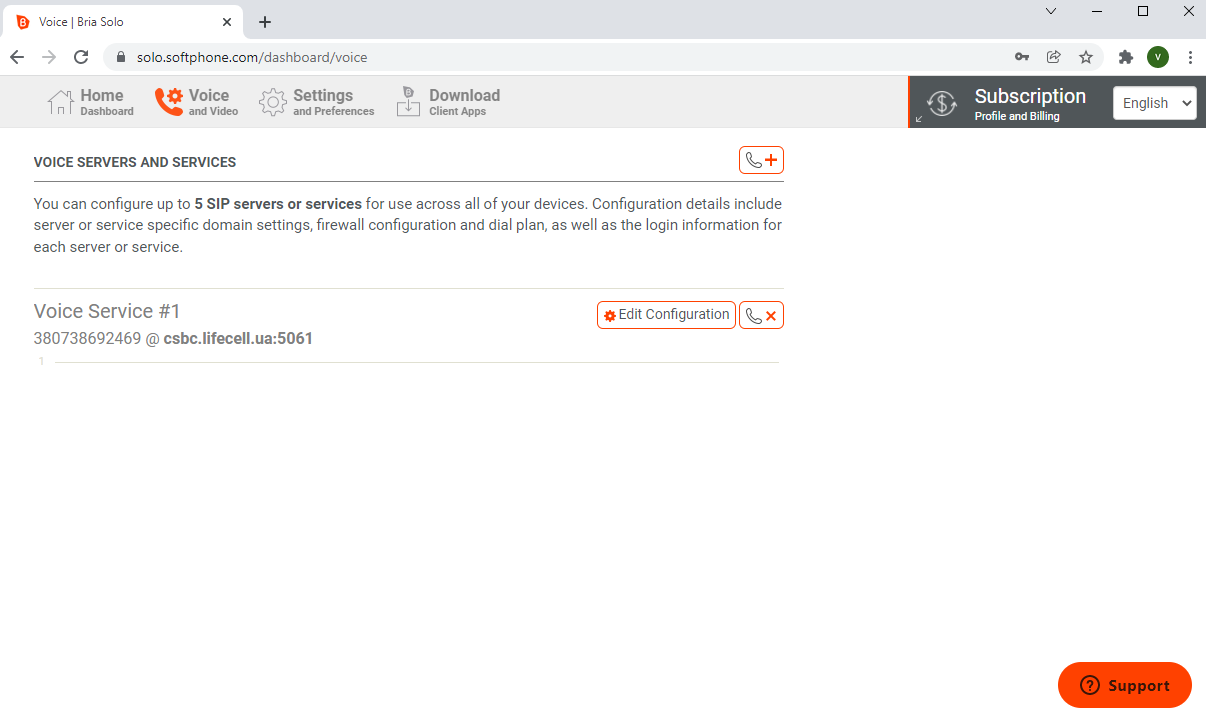Screen dimensions: 1206x717
Task: Open the tab search chevron
Action: coord(1051,11)
